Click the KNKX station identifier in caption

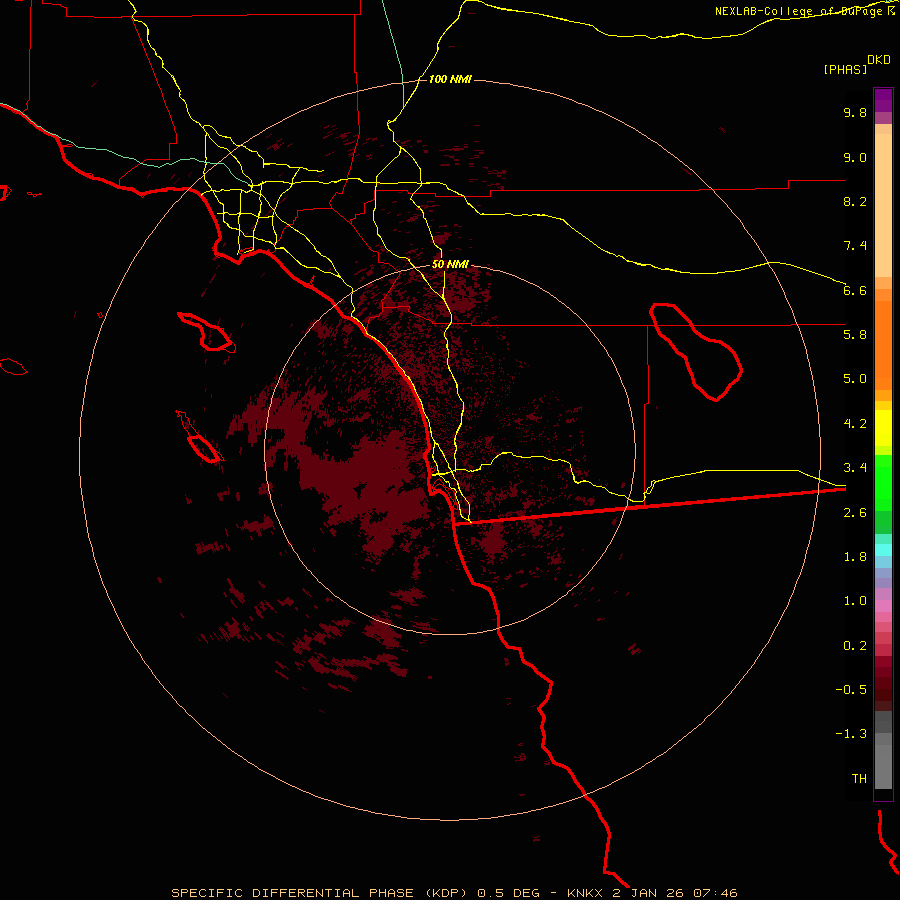[x=585, y=893]
